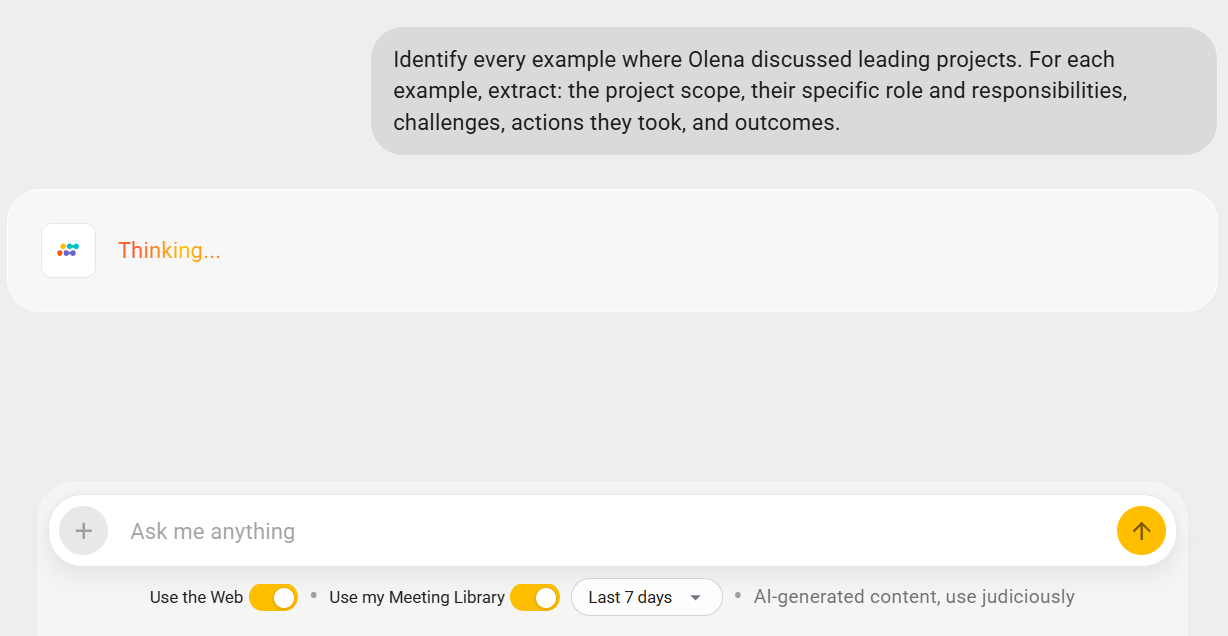The image size is (1228, 636).
Task: Click the caret arrow beside Last 7 days
Action: 696,598
